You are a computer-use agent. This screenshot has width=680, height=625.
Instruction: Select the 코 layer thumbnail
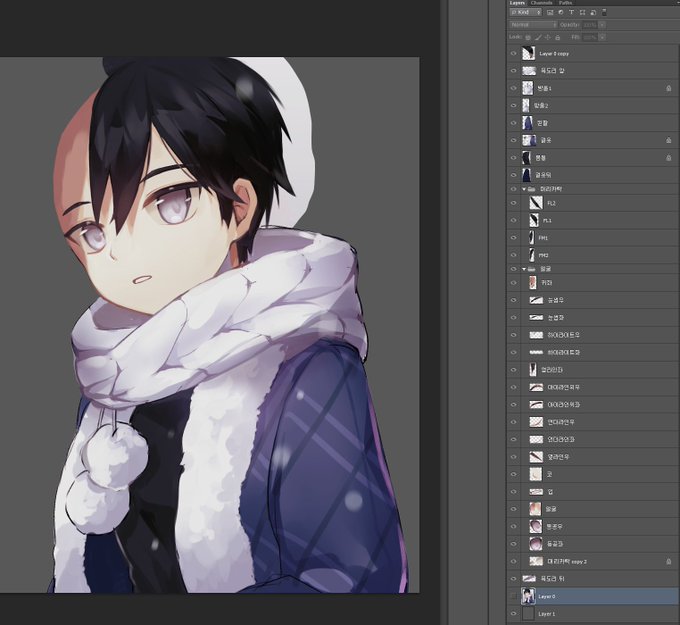536,474
